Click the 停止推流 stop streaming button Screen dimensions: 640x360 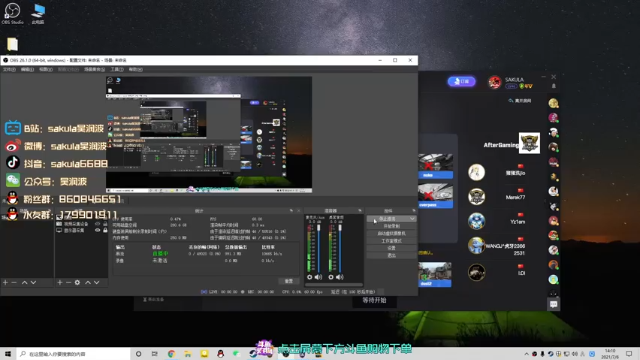coord(387,219)
